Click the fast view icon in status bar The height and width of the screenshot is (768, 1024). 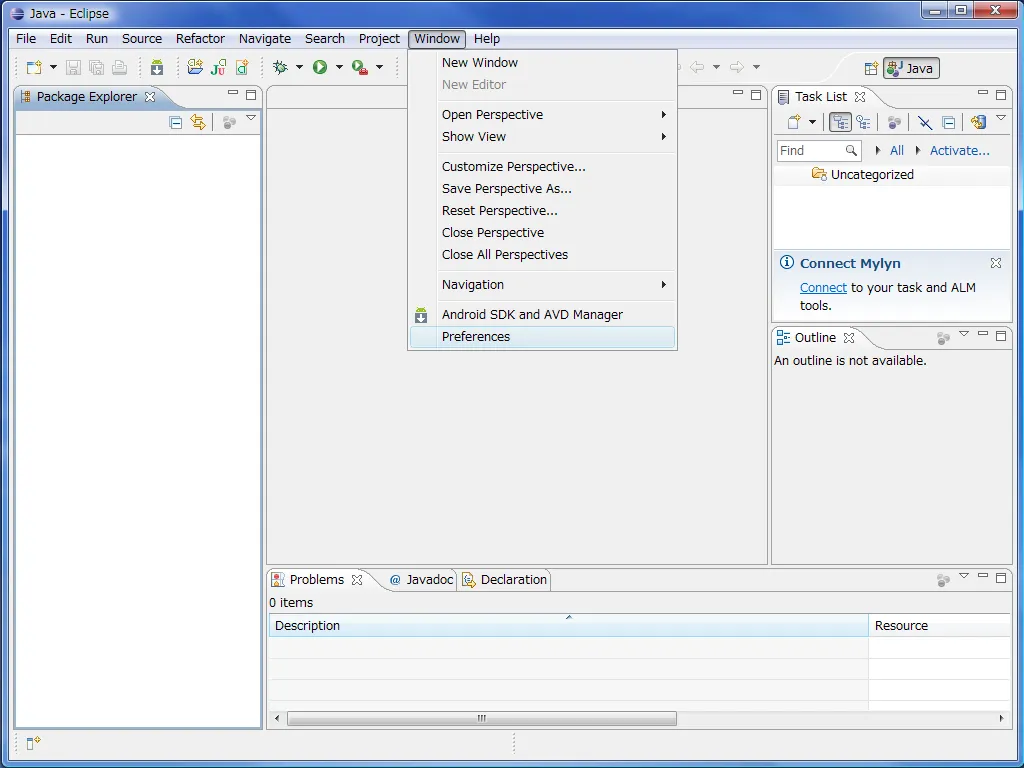click(33, 743)
